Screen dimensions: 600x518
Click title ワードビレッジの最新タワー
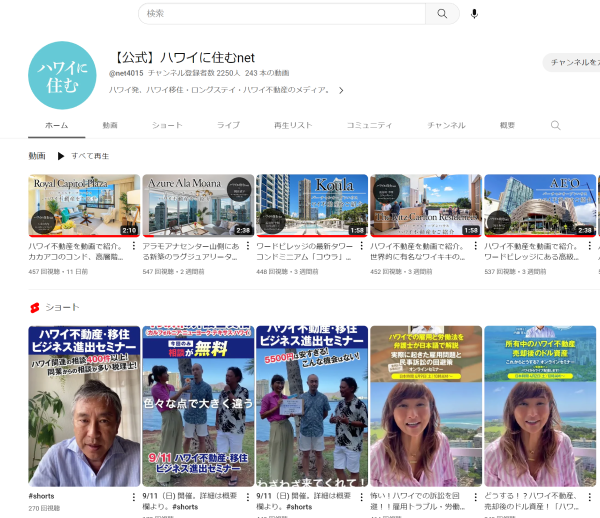(305, 251)
